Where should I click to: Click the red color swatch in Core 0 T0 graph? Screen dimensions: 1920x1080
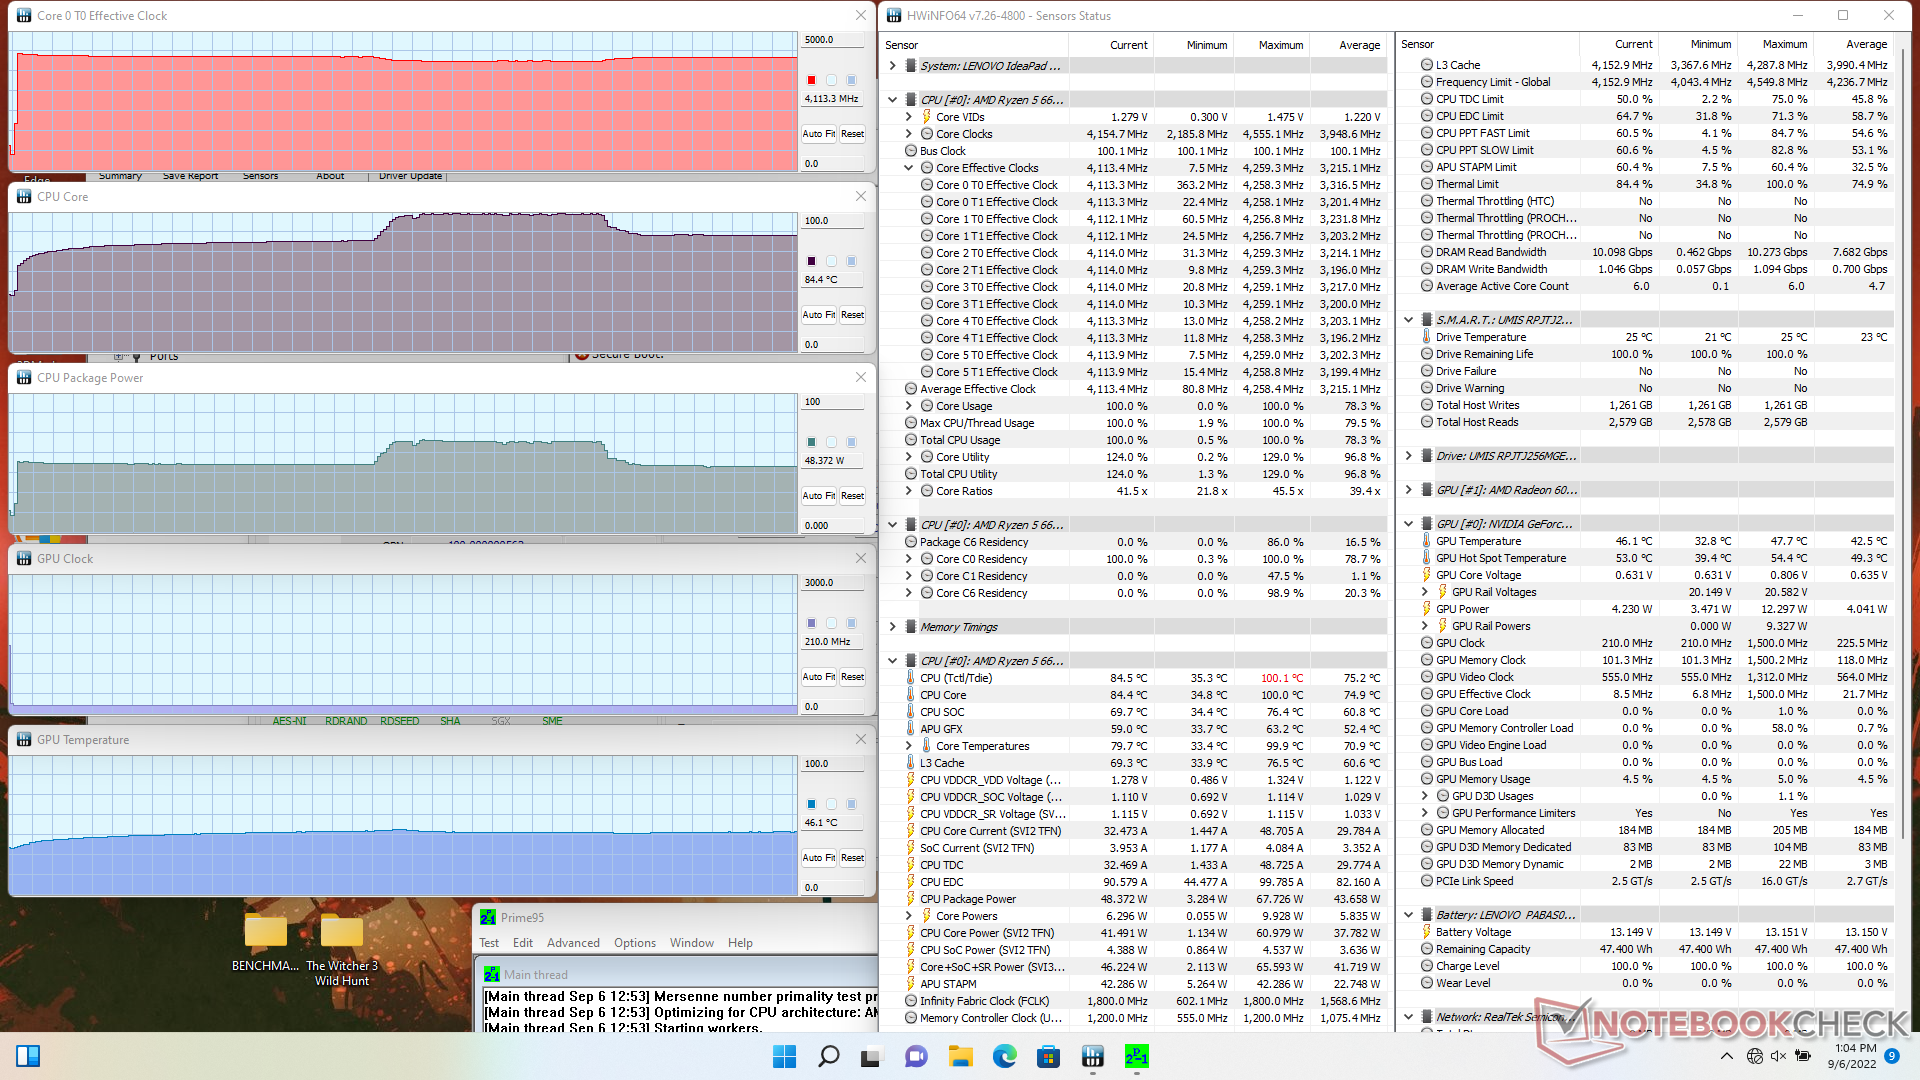click(x=811, y=80)
